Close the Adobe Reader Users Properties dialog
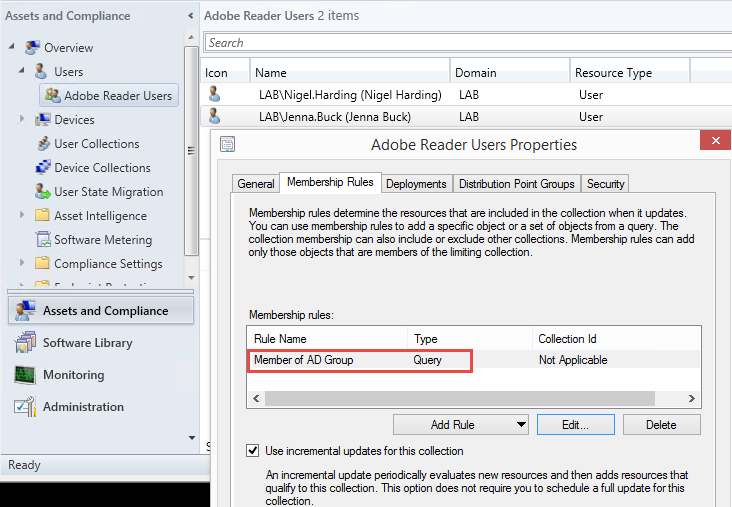 715,140
